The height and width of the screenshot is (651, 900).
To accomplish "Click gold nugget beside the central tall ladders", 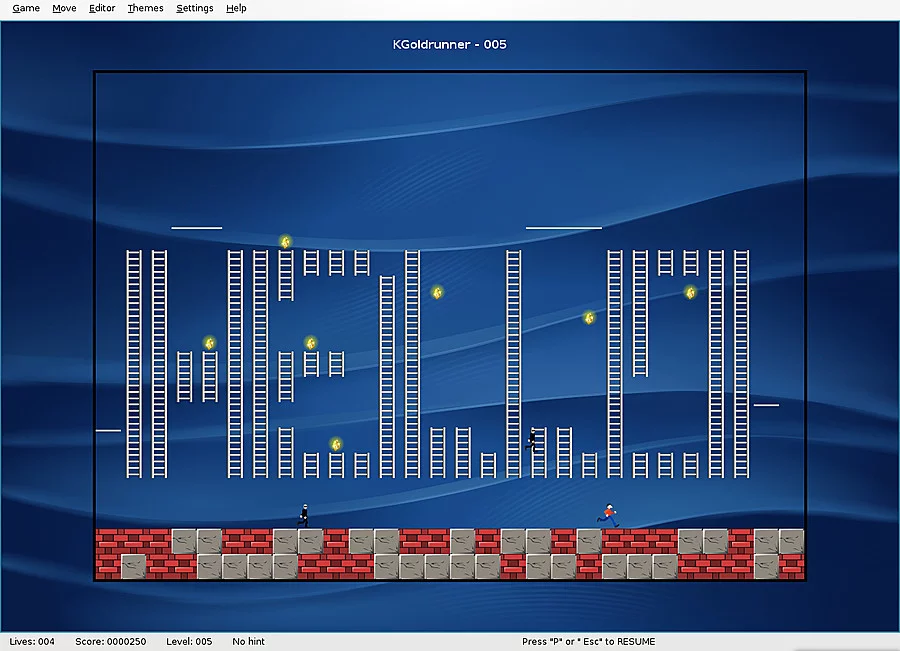I will tap(437, 293).
